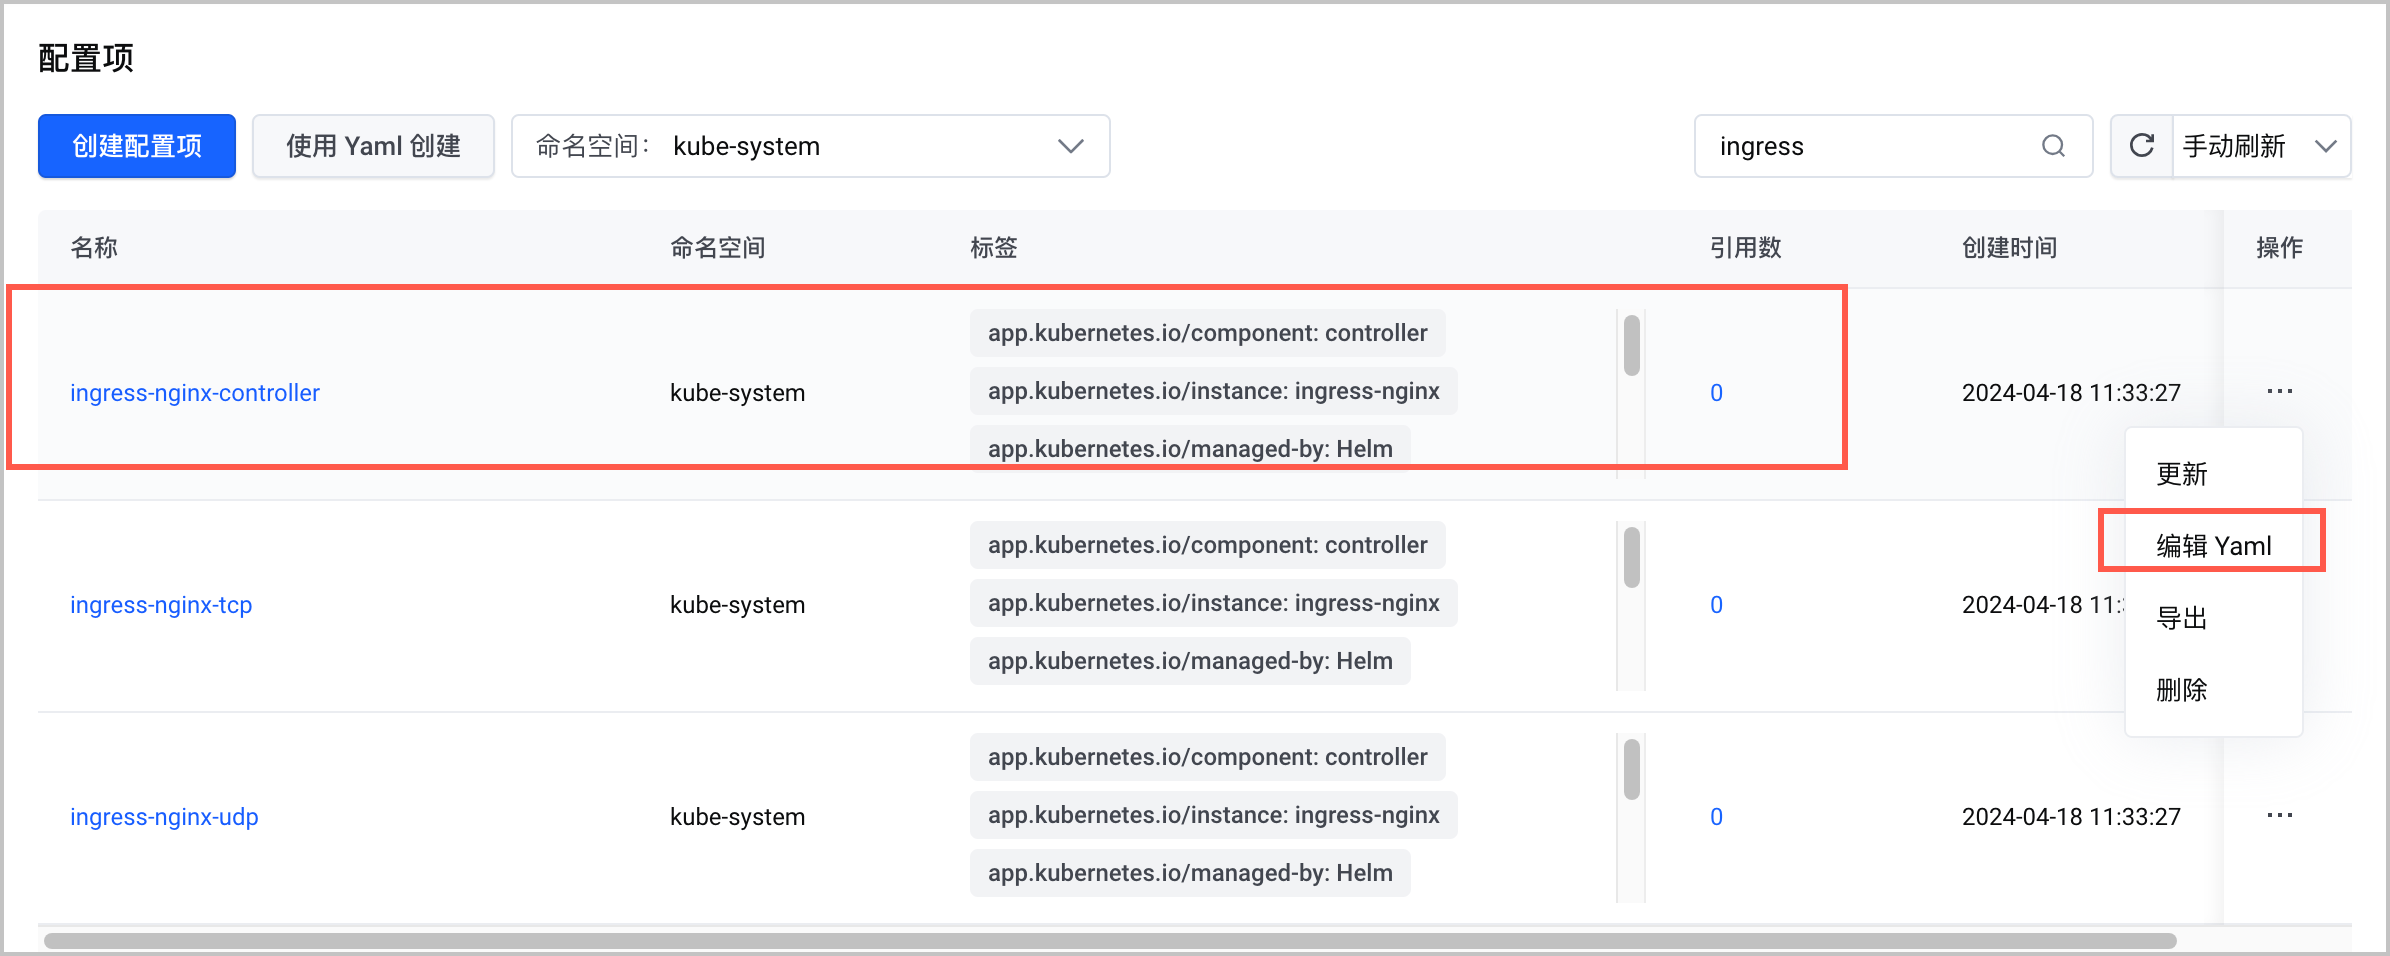The image size is (2390, 956).
Task: Open the ingress-nginx-controller config link
Action: [x=195, y=393]
